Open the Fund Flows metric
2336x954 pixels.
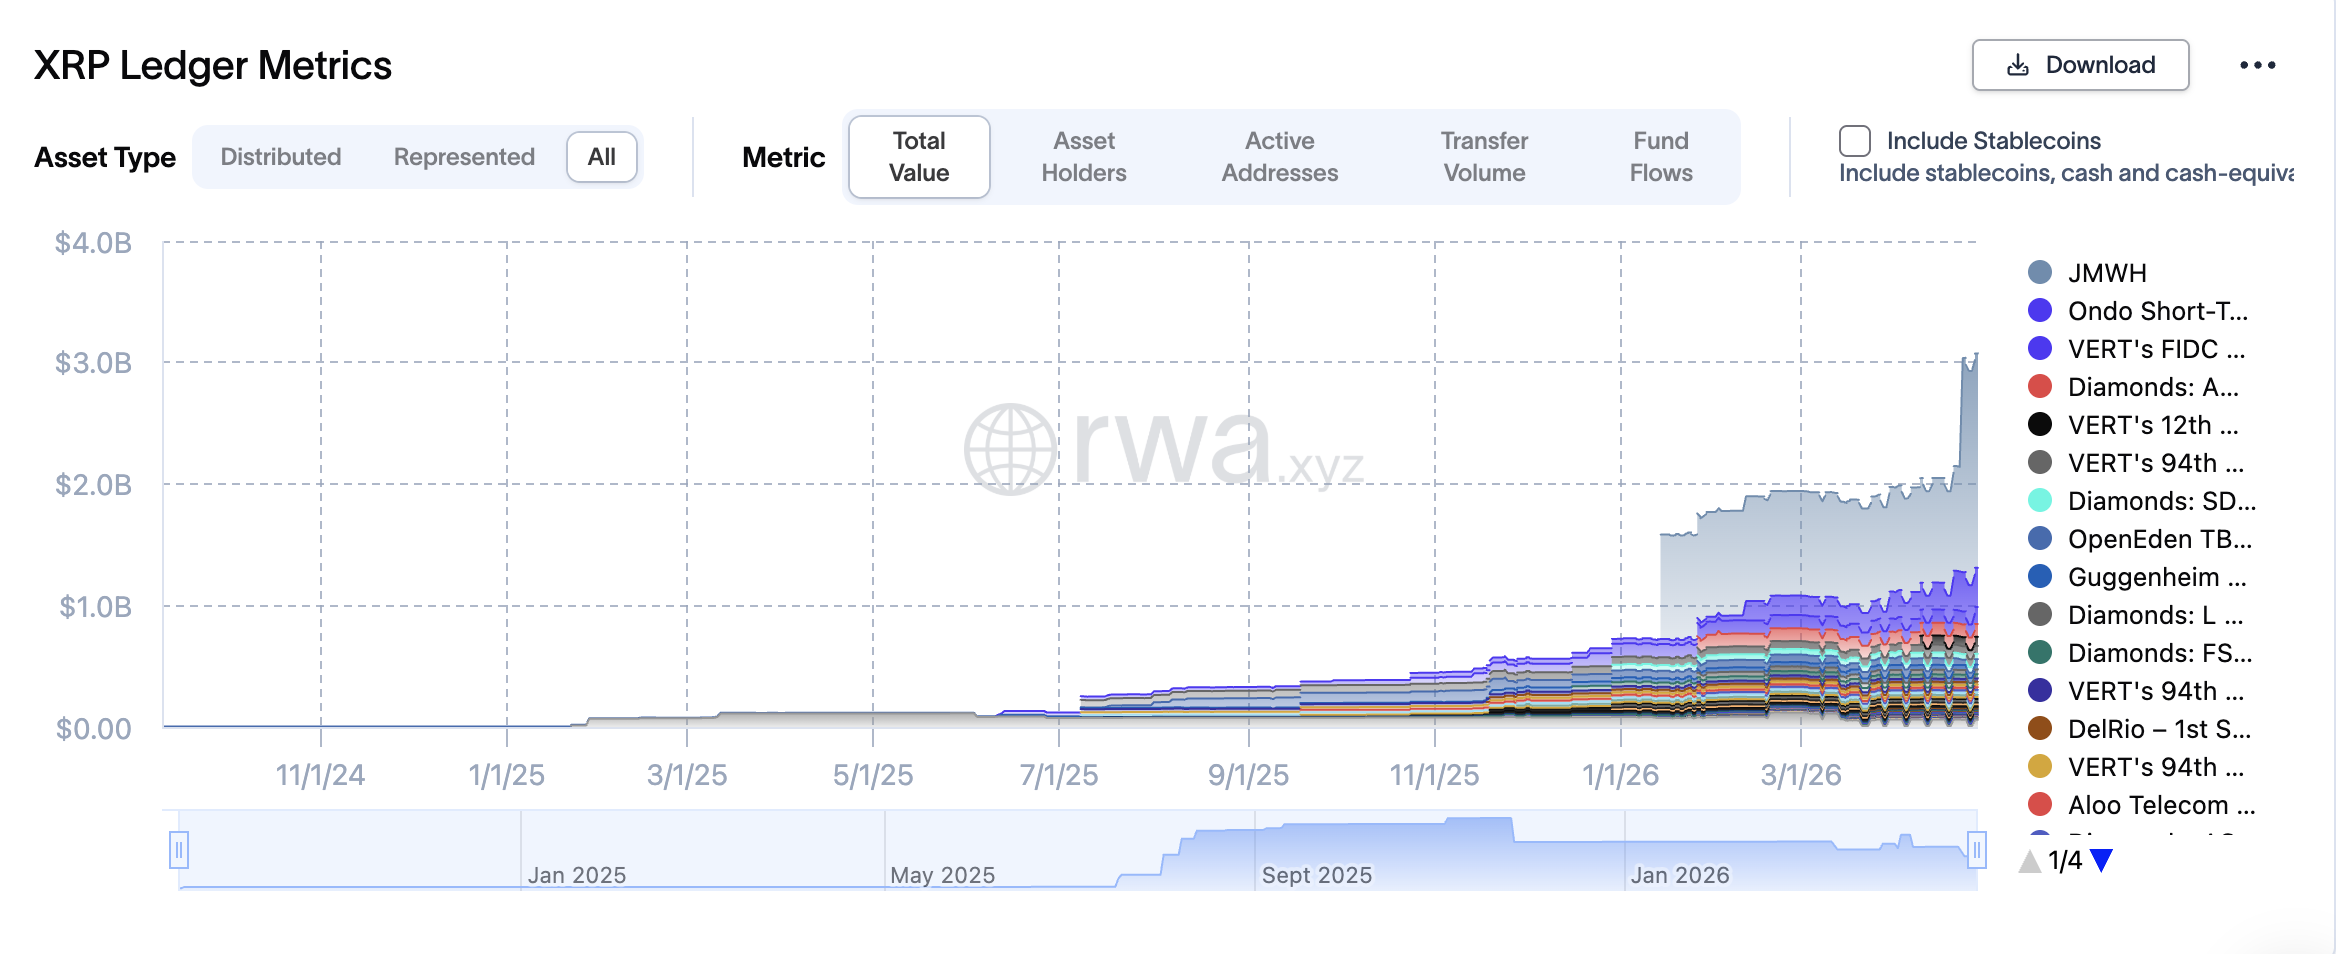pos(1661,157)
